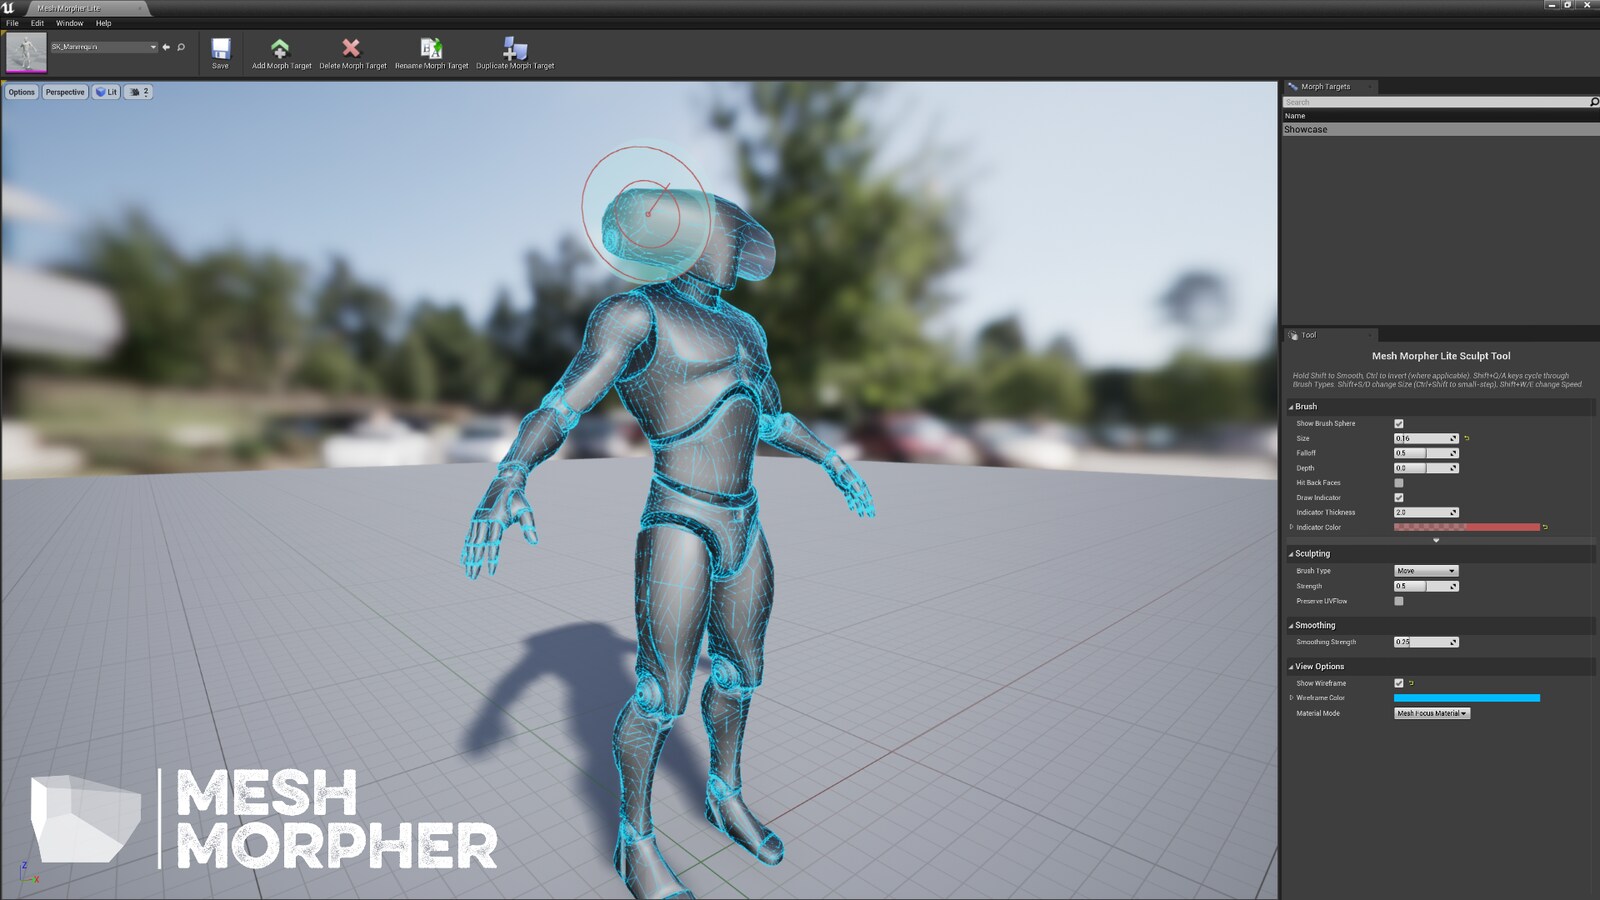Screen dimensions: 1600x900
Task: Click the Save icon in the toolbar
Action: point(220,50)
